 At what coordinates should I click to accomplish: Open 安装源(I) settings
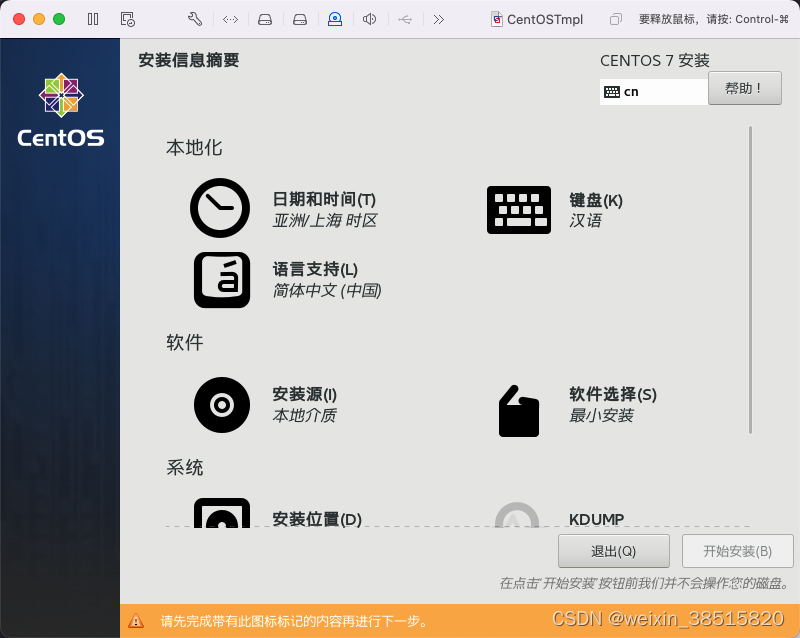305,394
